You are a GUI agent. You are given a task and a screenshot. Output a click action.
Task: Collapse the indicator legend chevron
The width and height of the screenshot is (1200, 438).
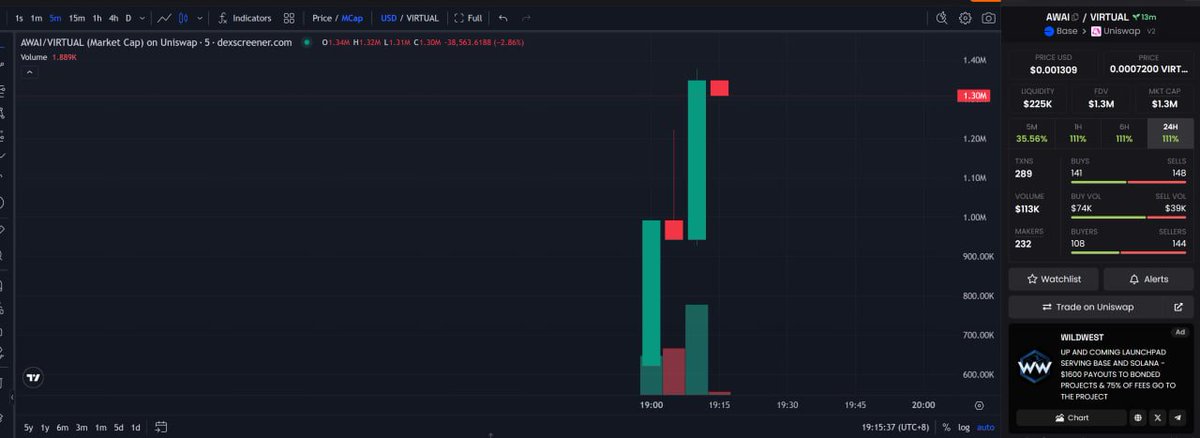click(29, 72)
